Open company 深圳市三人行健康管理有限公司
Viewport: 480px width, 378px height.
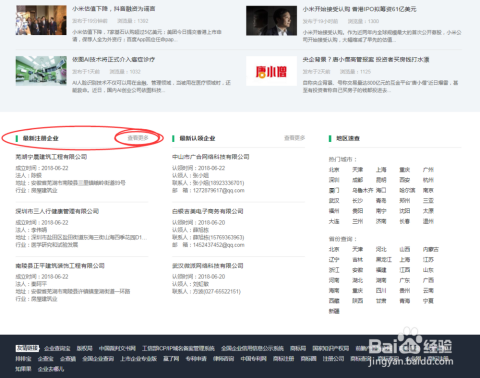pos(57,211)
